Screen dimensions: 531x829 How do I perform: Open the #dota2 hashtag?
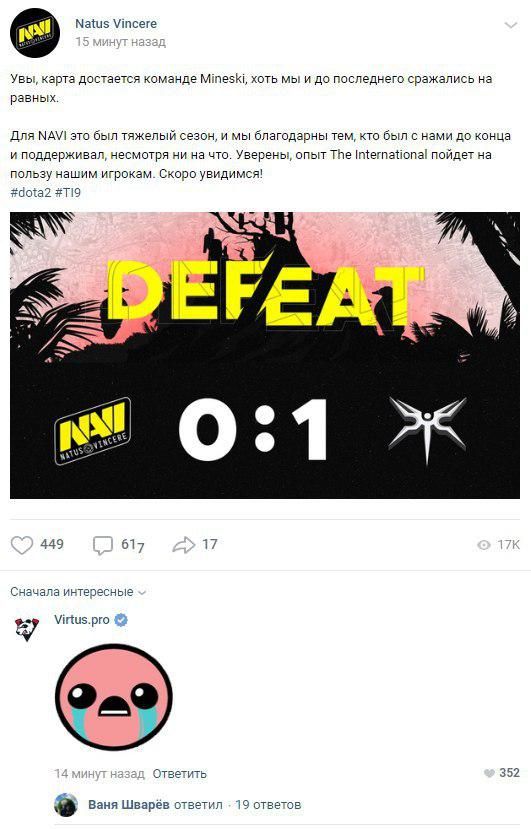pyautogui.click(x=30, y=192)
